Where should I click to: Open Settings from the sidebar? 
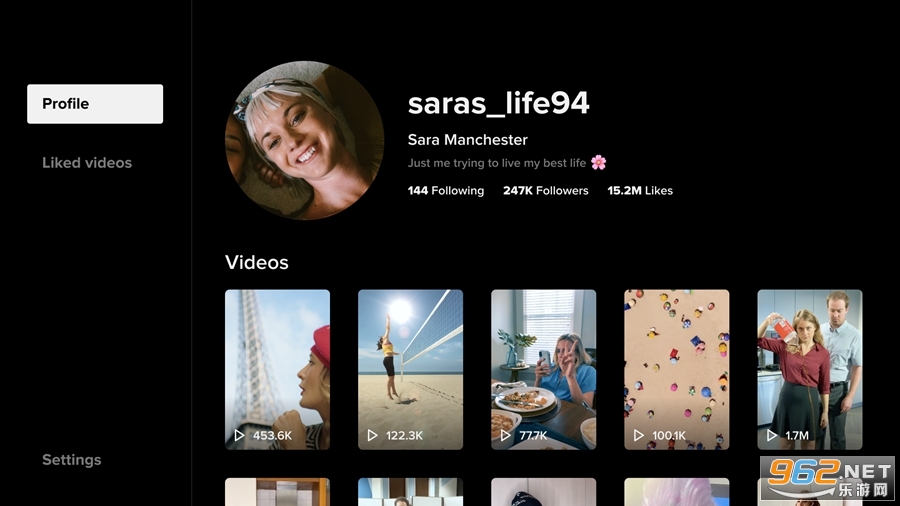coord(72,460)
